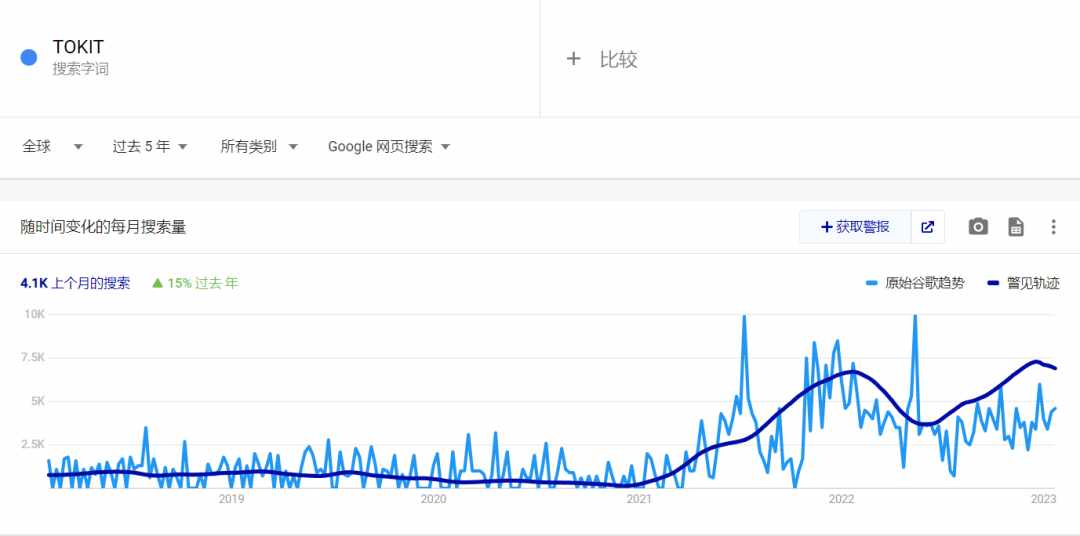
Task: Click the plus icon beside 比较
Action: click(x=573, y=59)
